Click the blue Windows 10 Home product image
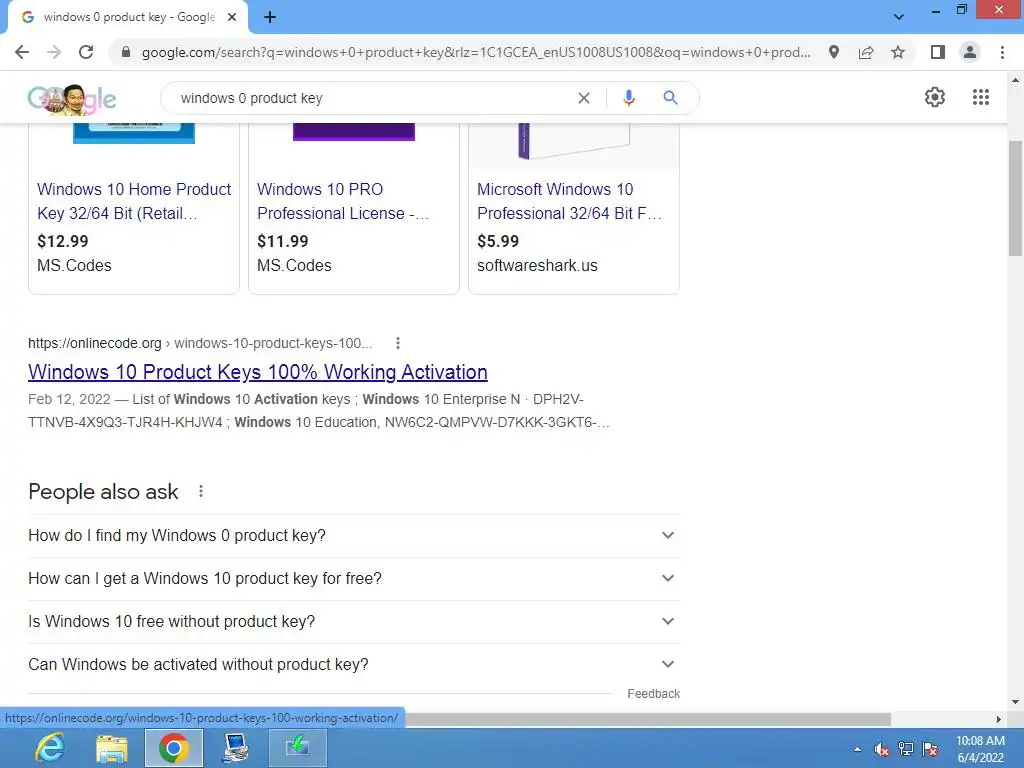Screen dimensions: 1024x768 coord(134,133)
